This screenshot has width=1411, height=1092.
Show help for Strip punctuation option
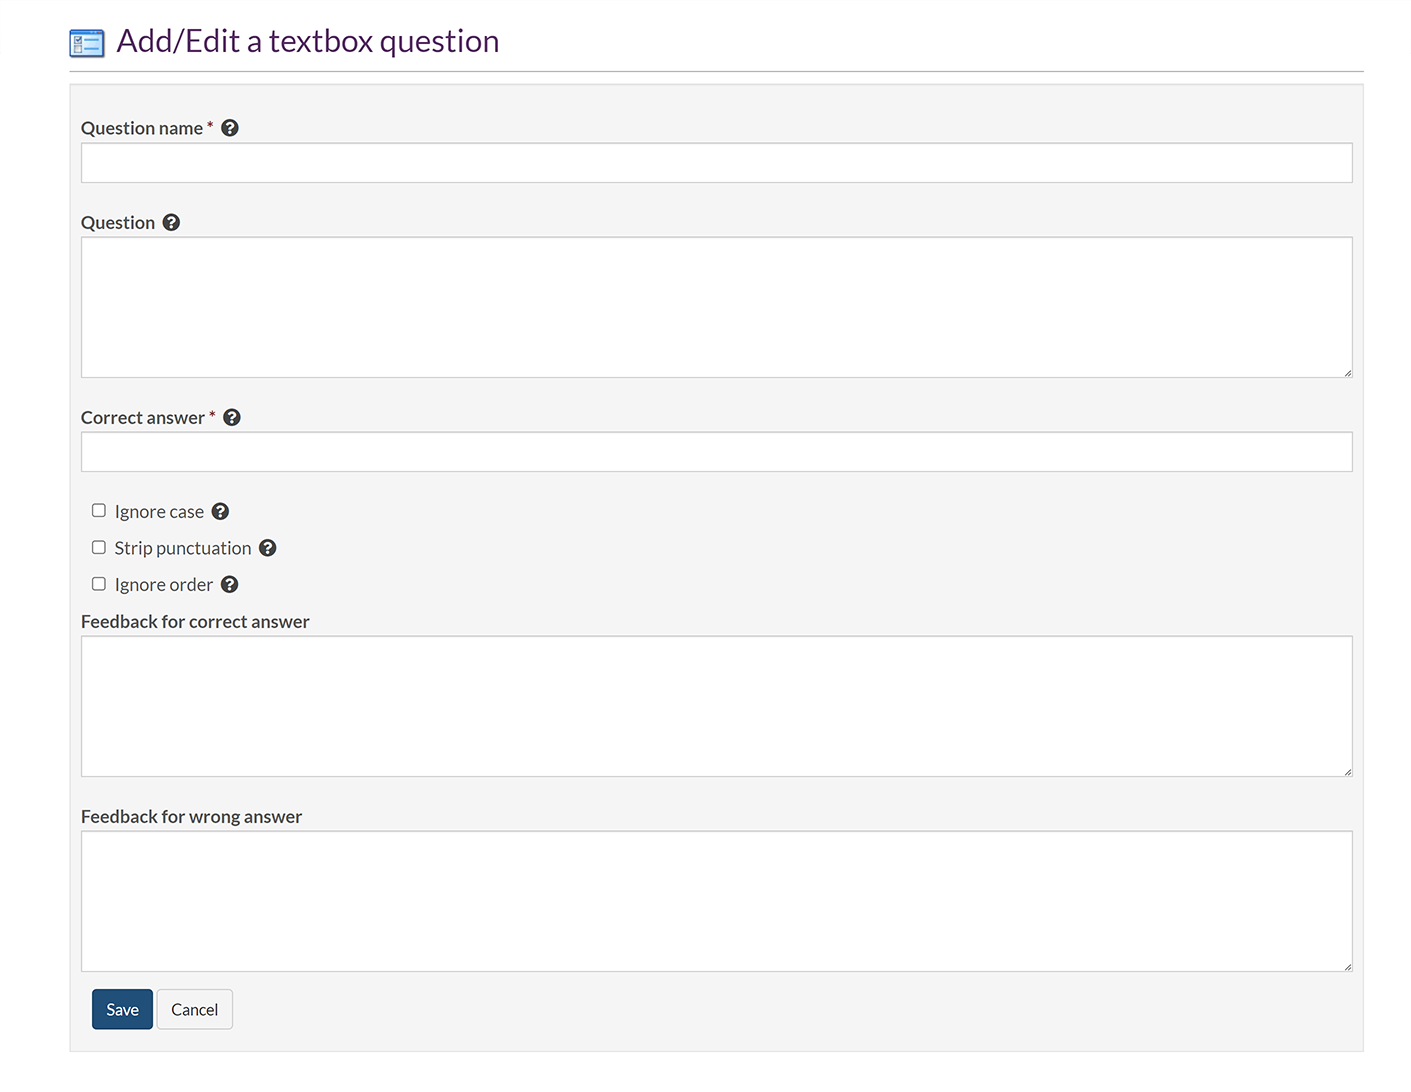click(x=268, y=548)
